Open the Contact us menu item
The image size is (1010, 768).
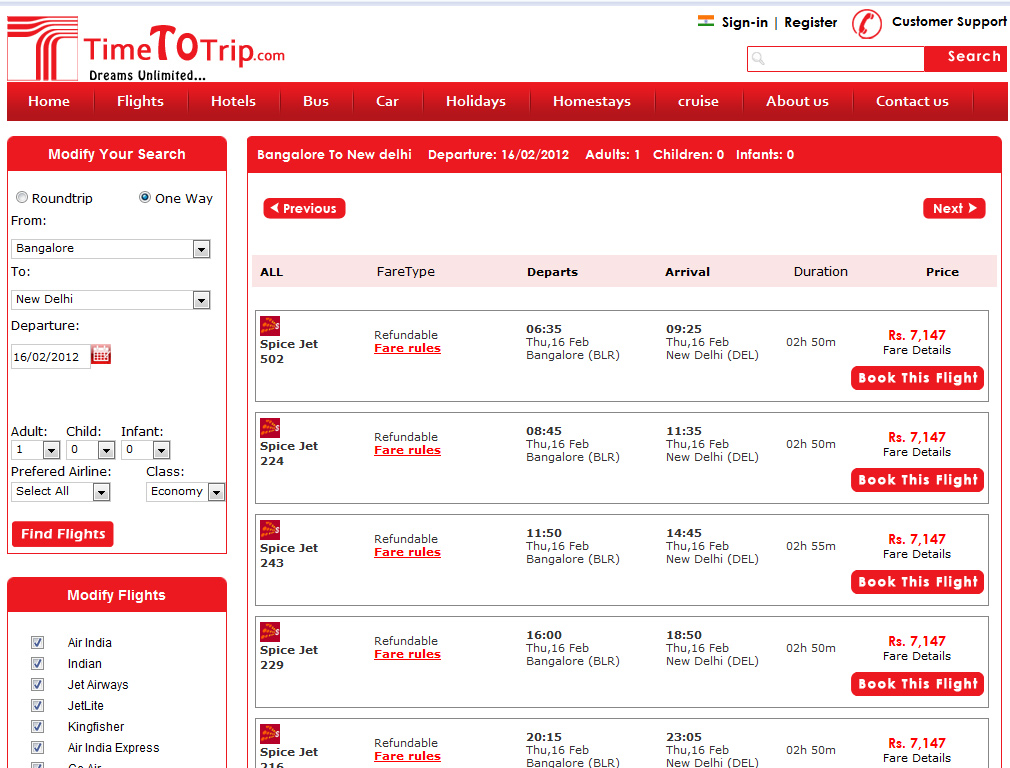[912, 101]
